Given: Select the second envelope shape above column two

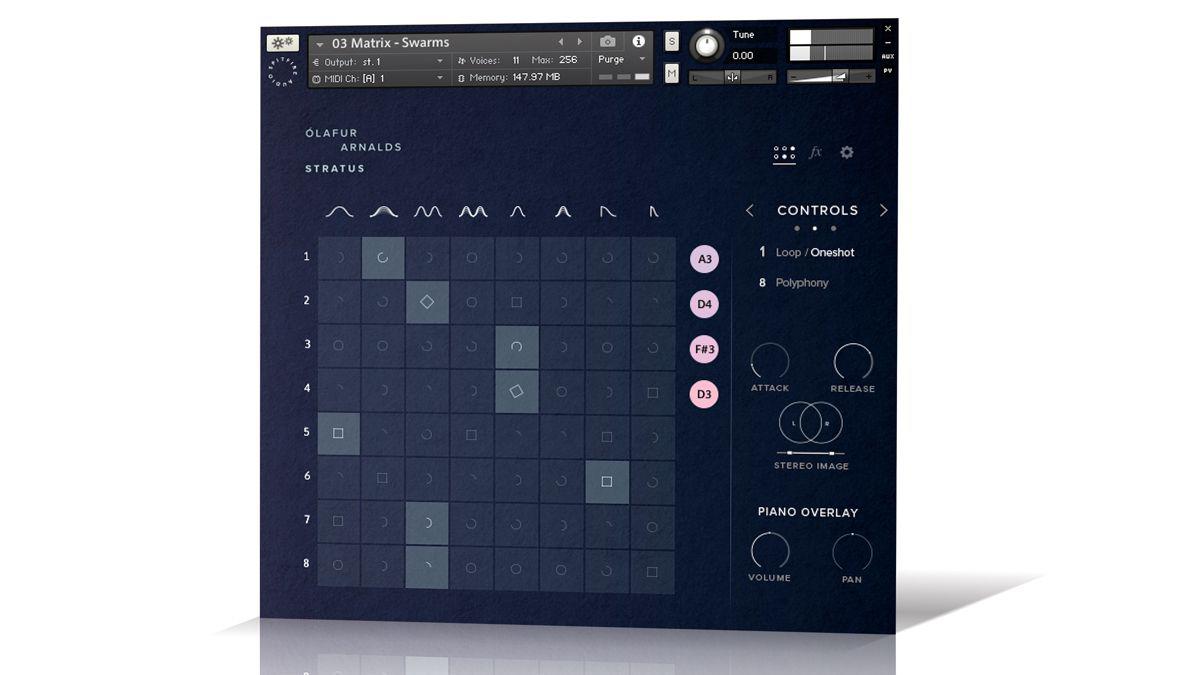Looking at the screenshot, I should pos(384,211).
